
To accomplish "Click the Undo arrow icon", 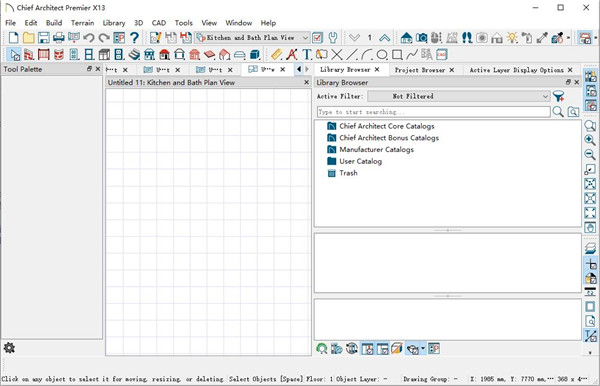I will tap(89, 37).
